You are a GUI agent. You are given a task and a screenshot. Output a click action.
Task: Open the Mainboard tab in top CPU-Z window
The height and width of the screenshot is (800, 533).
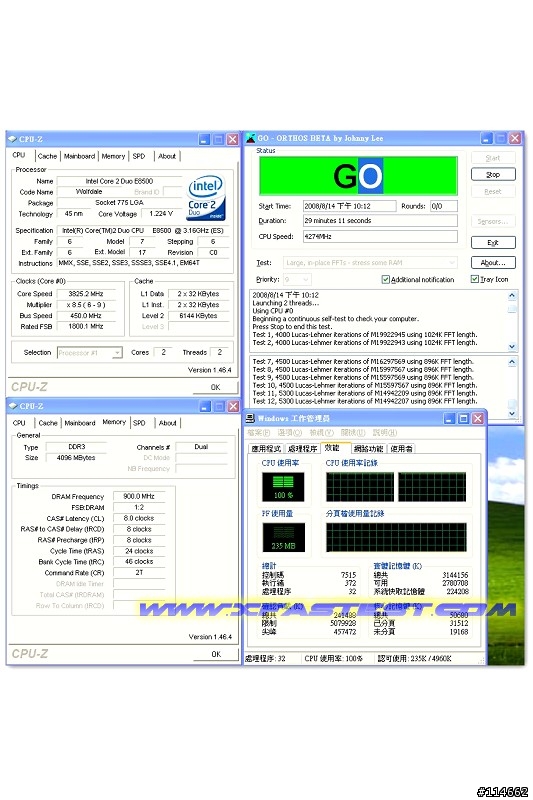(x=79, y=156)
